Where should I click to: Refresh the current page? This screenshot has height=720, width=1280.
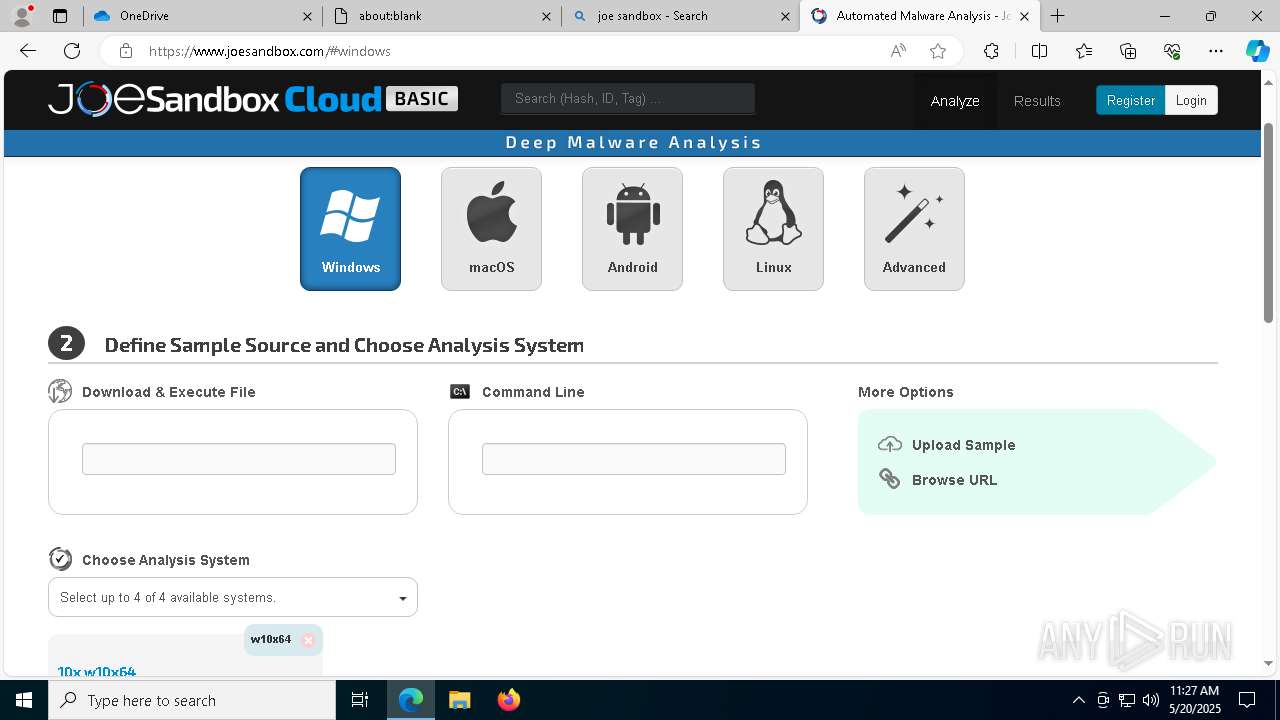pyautogui.click(x=72, y=51)
